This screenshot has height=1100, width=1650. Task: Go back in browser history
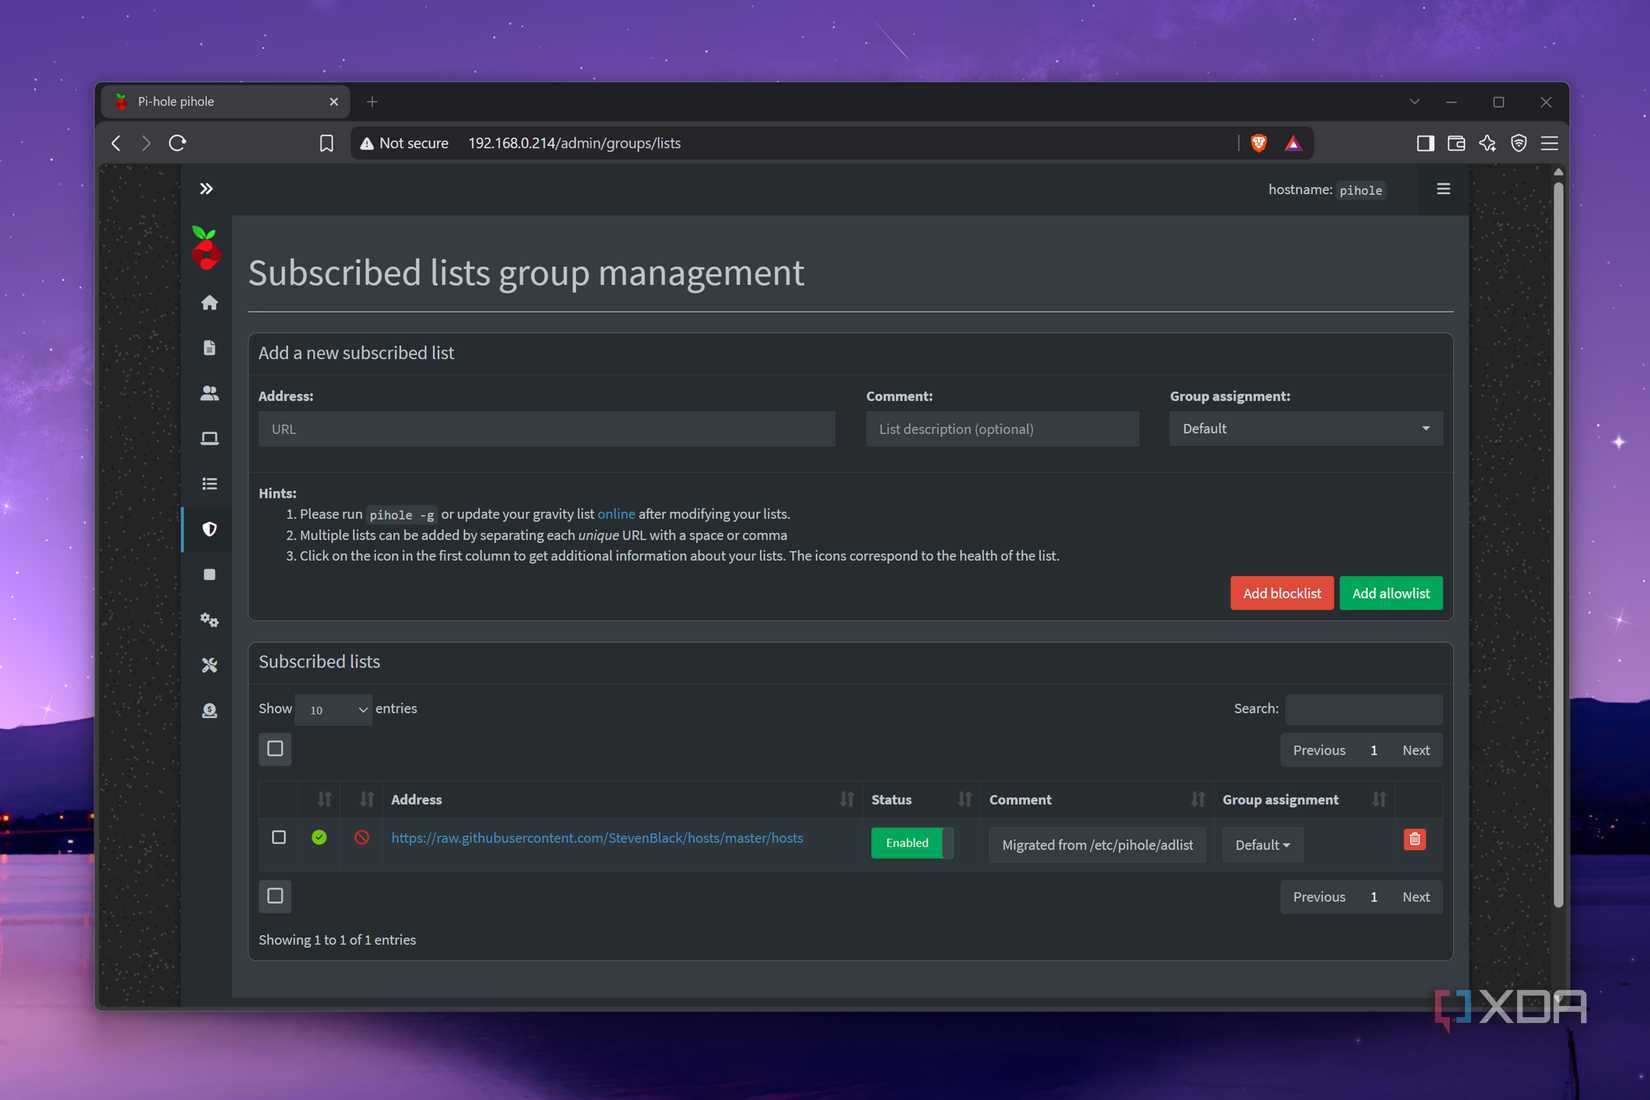pos(116,143)
